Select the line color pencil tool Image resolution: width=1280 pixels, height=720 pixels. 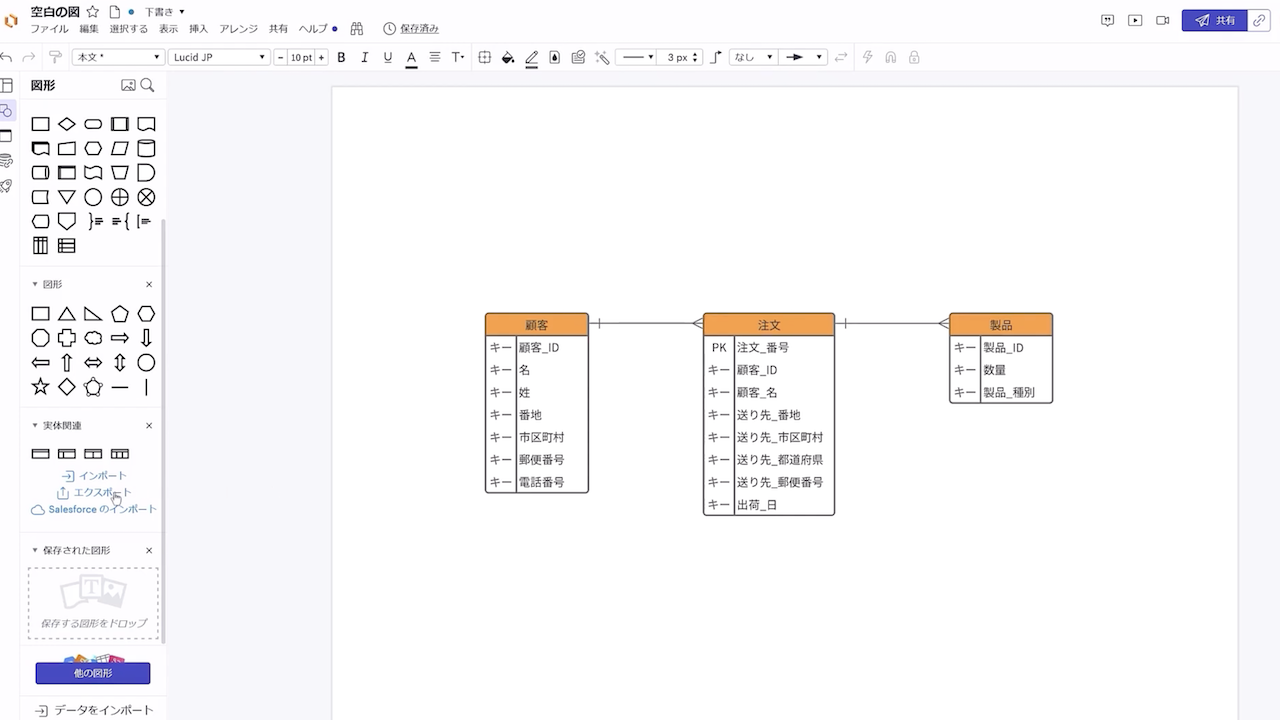(531, 57)
